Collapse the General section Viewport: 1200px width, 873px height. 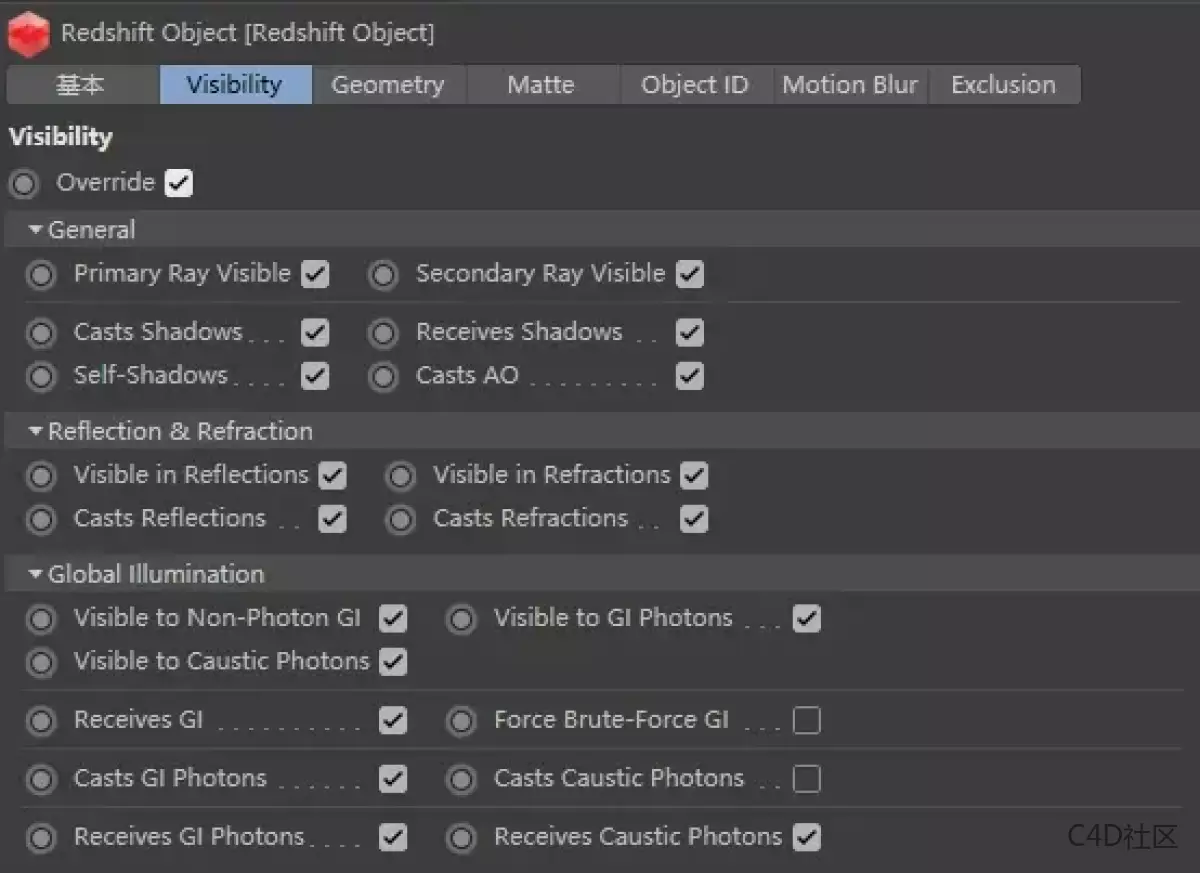[x=36, y=230]
